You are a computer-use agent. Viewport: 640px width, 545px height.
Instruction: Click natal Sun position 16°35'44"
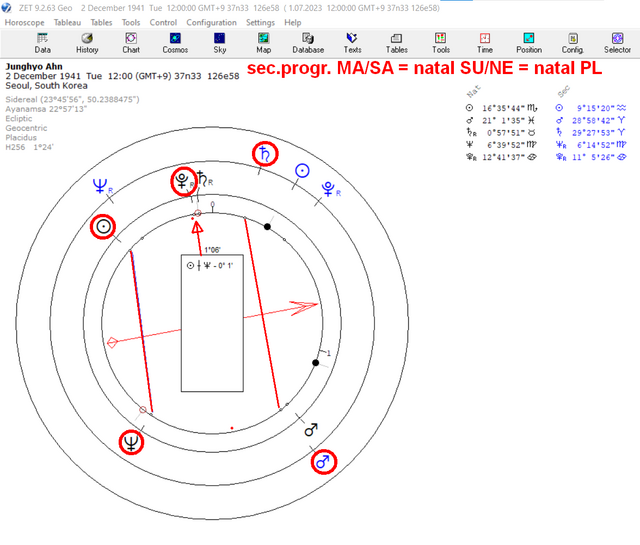click(503, 108)
